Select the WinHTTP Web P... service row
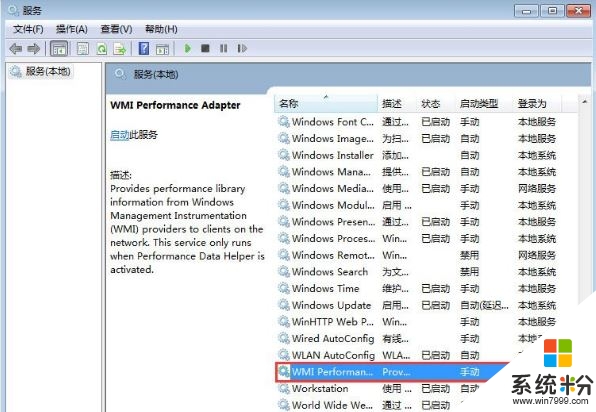This screenshot has width=596, height=412. point(418,322)
